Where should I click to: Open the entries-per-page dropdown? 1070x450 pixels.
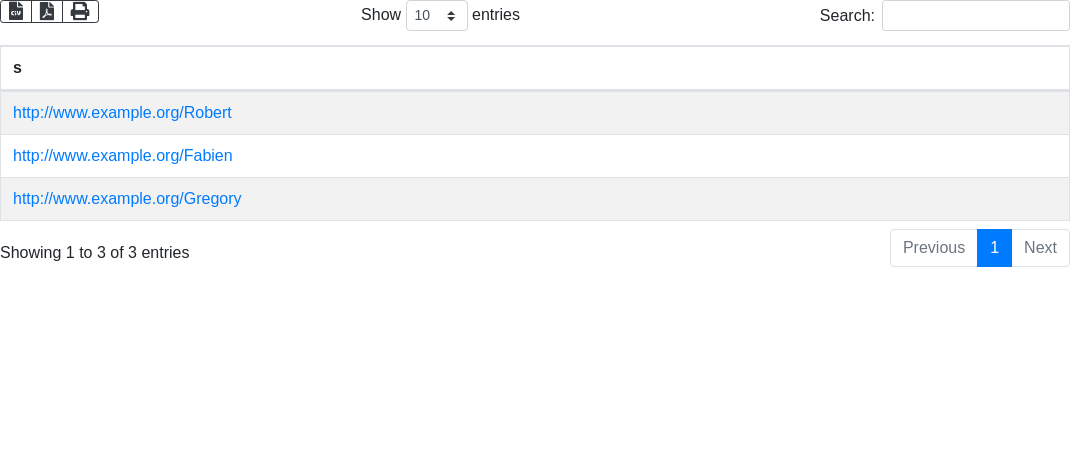436,16
